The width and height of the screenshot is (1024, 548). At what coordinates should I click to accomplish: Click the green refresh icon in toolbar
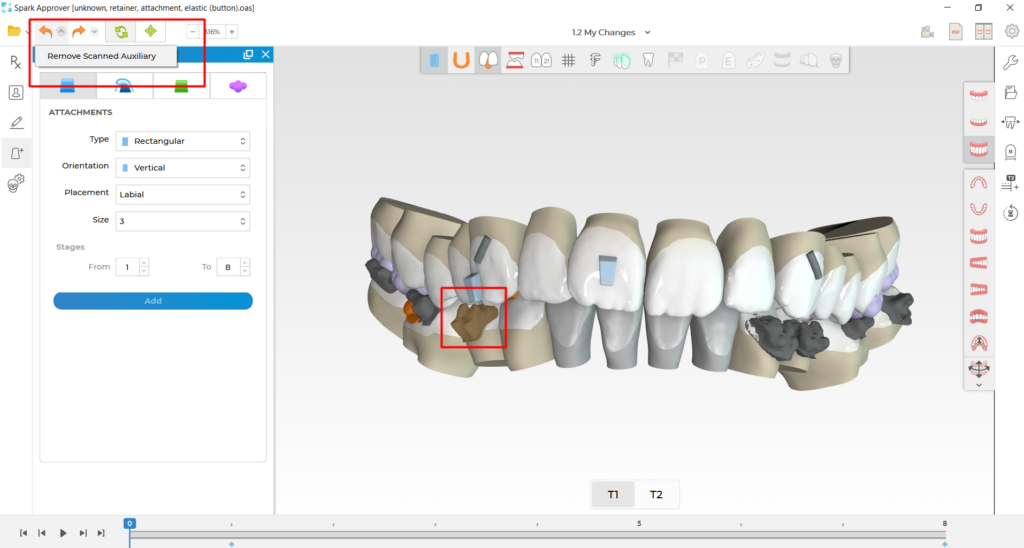point(121,31)
